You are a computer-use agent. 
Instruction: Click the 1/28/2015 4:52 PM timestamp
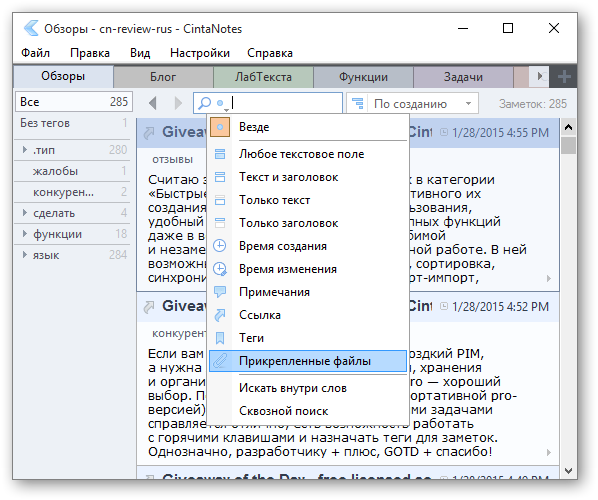[x=500, y=307]
